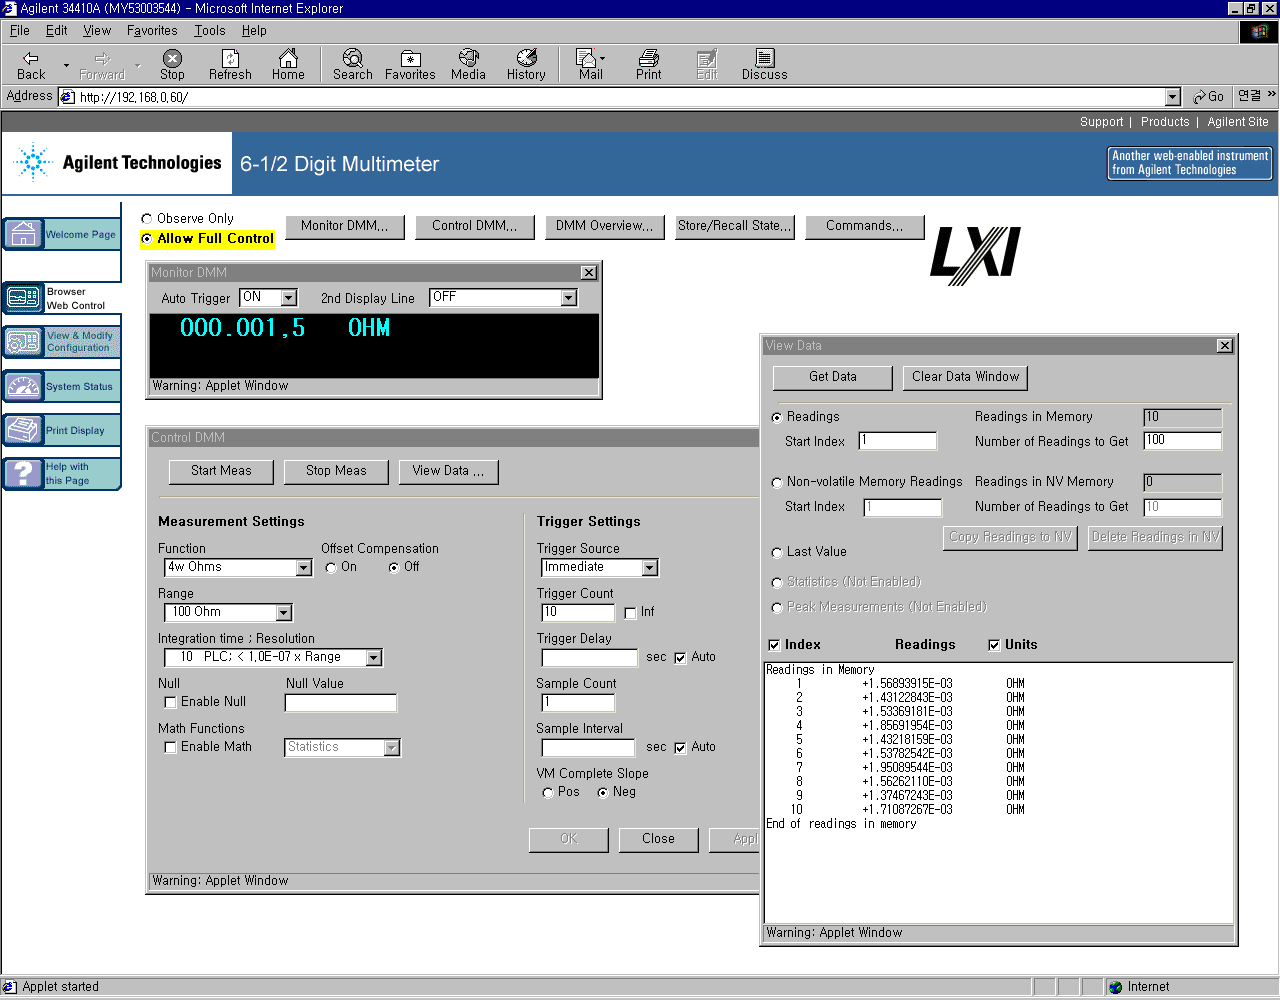Viewport: 1280px width, 1000px height.
Task: Select the Last Value radio button
Action: click(777, 552)
